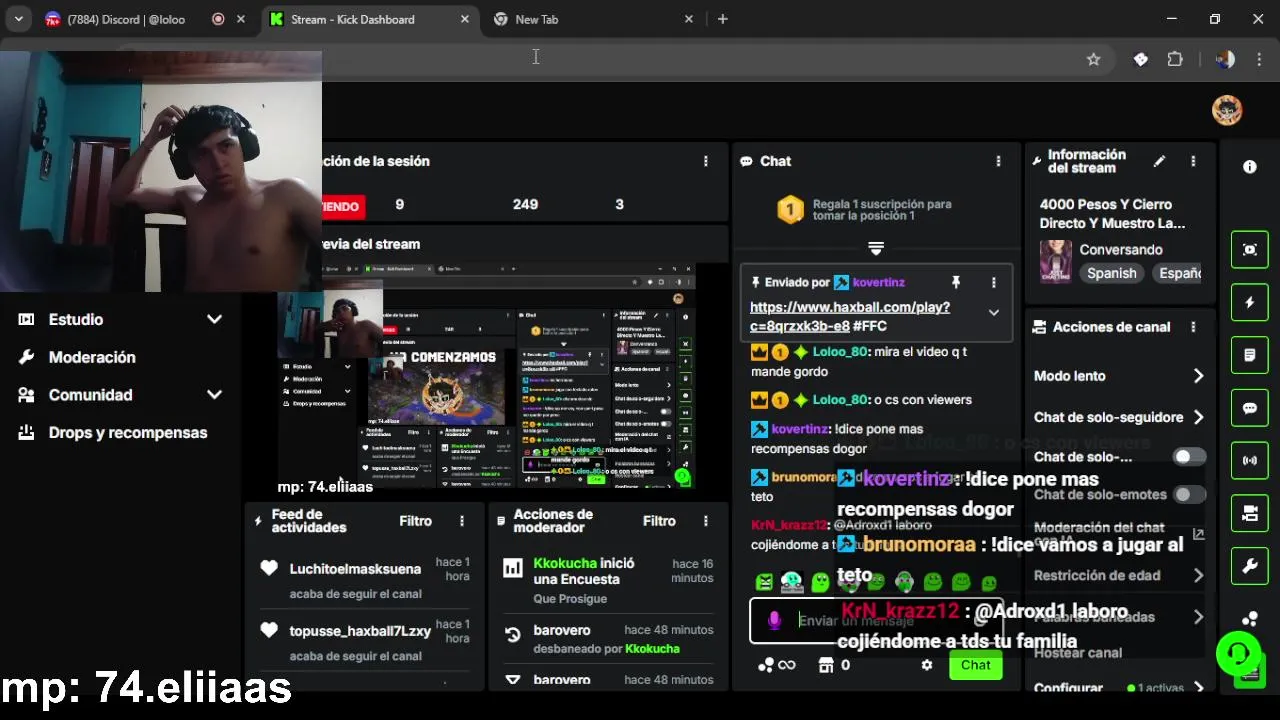Image resolution: width=1280 pixels, height=720 pixels.
Task: Edit stream info with pencil icon
Action: (1159, 161)
